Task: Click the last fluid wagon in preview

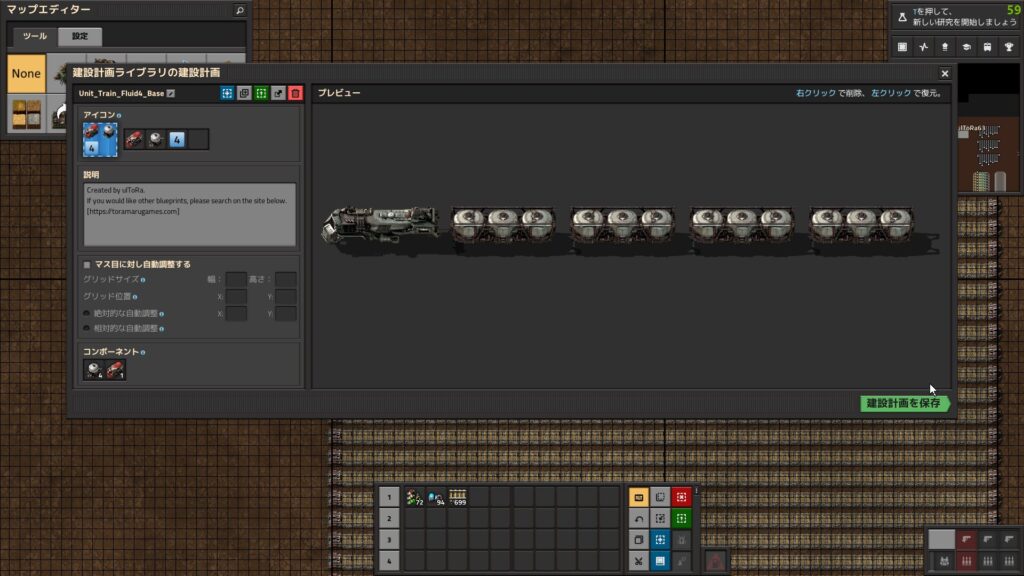Action: pyautogui.click(x=861, y=225)
